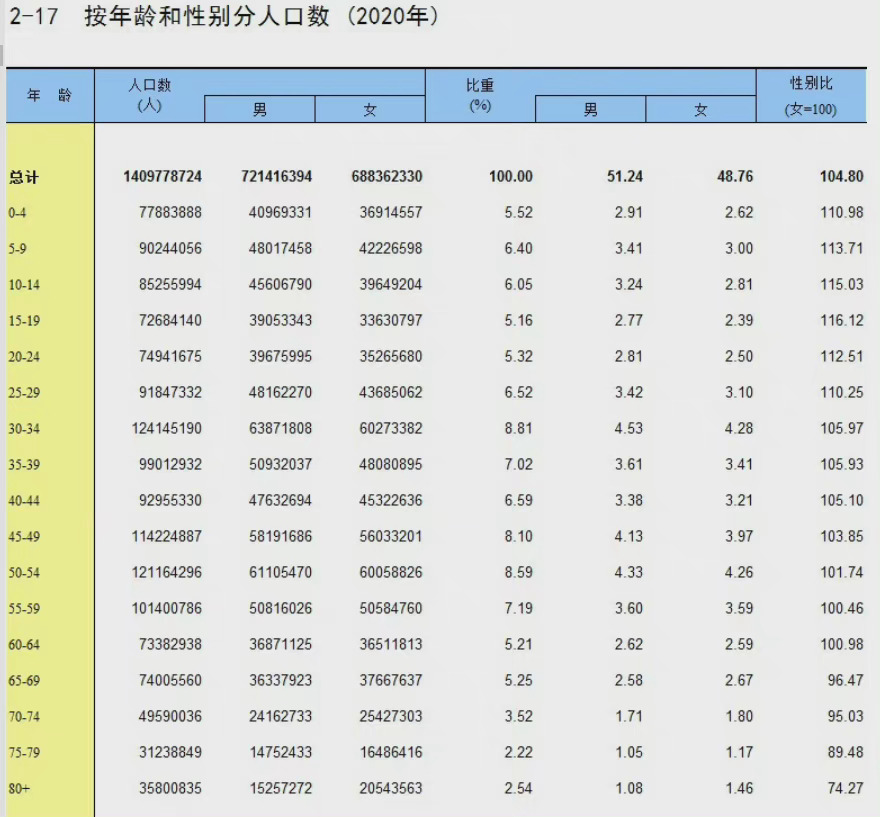Select male count cell 48162270
Viewport: 880px width, 817px height.
point(280,392)
